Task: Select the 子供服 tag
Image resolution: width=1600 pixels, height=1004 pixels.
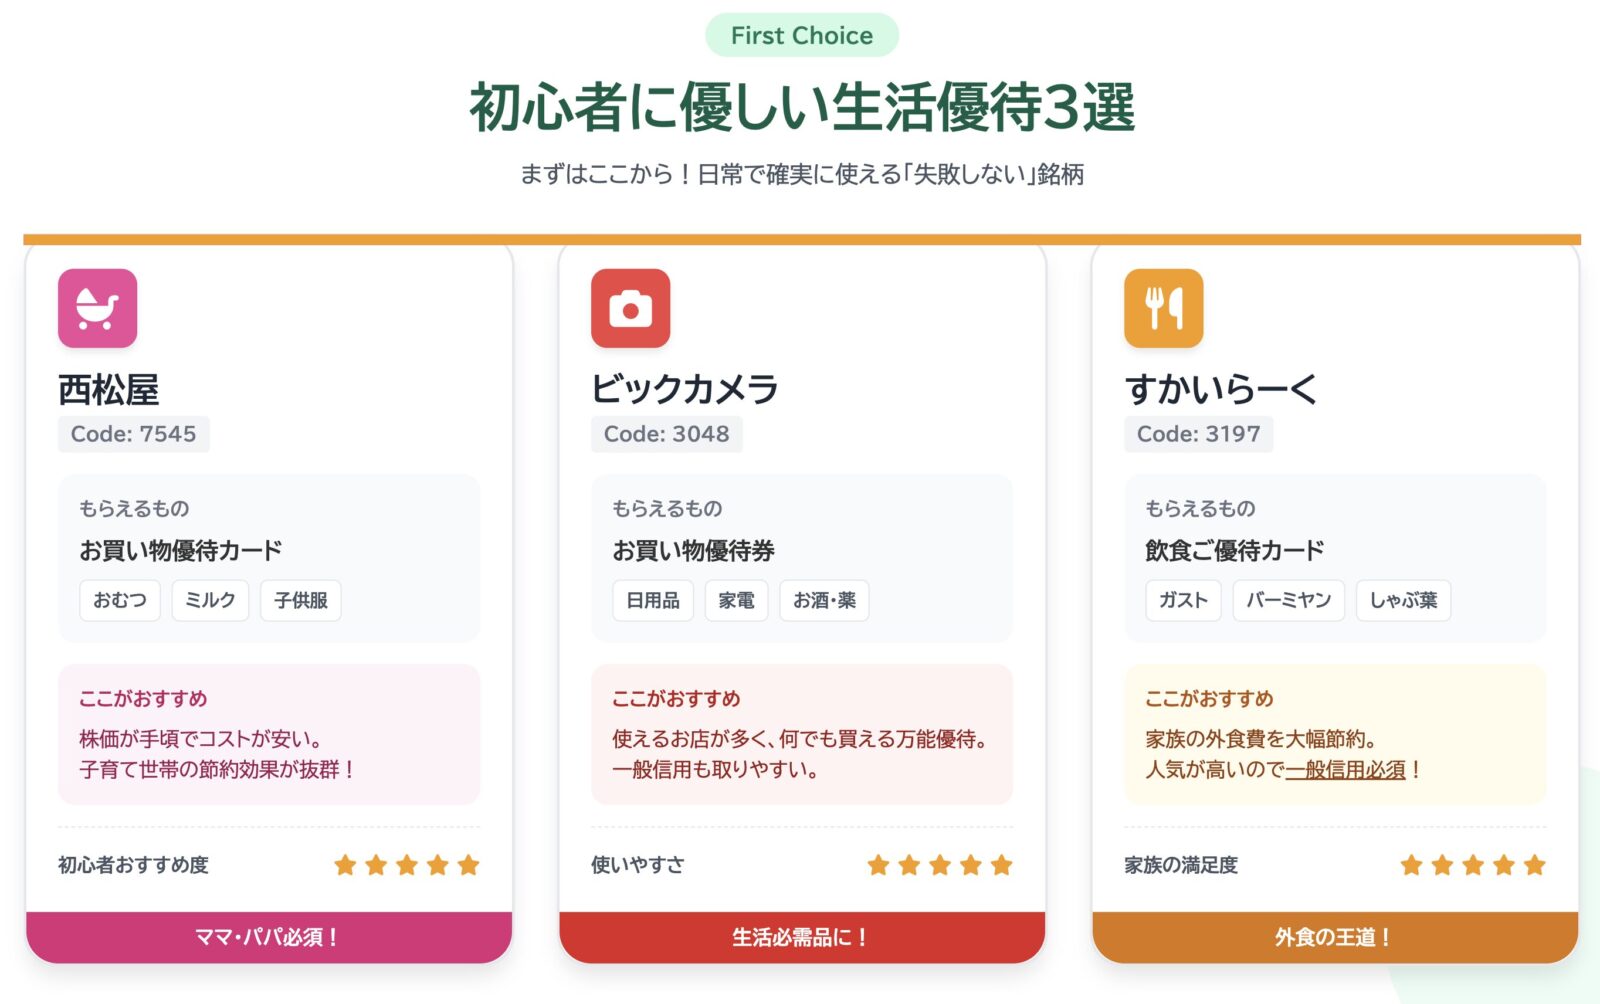Action: tap(301, 600)
